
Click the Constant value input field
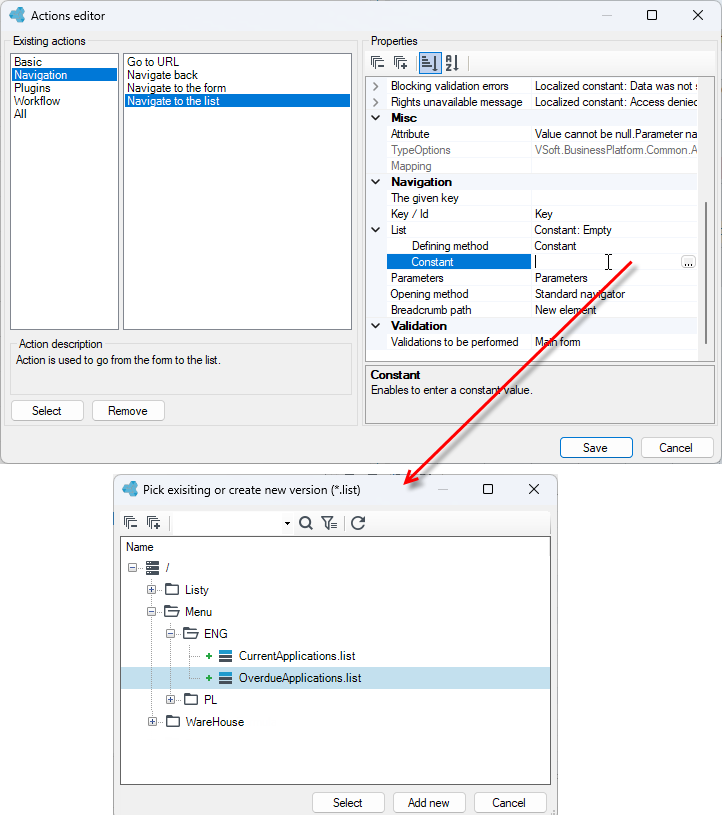coord(606,262)
